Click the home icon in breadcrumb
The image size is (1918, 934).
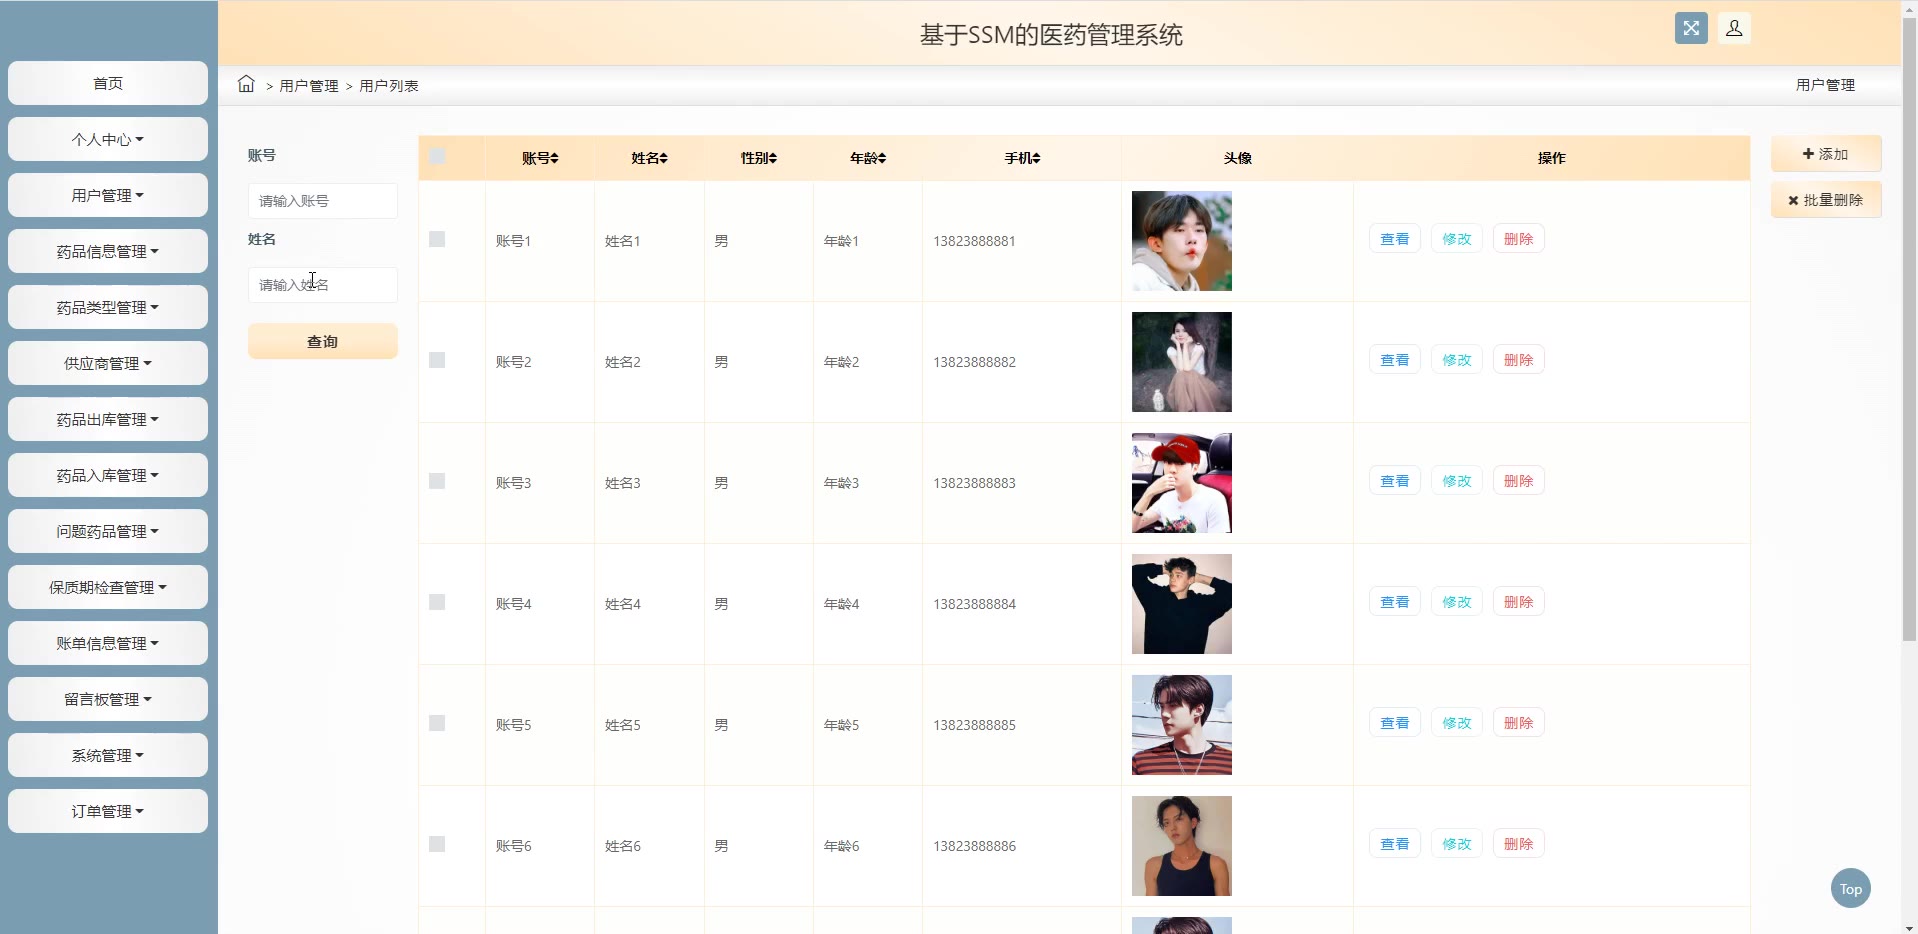[x=246, y=84]
